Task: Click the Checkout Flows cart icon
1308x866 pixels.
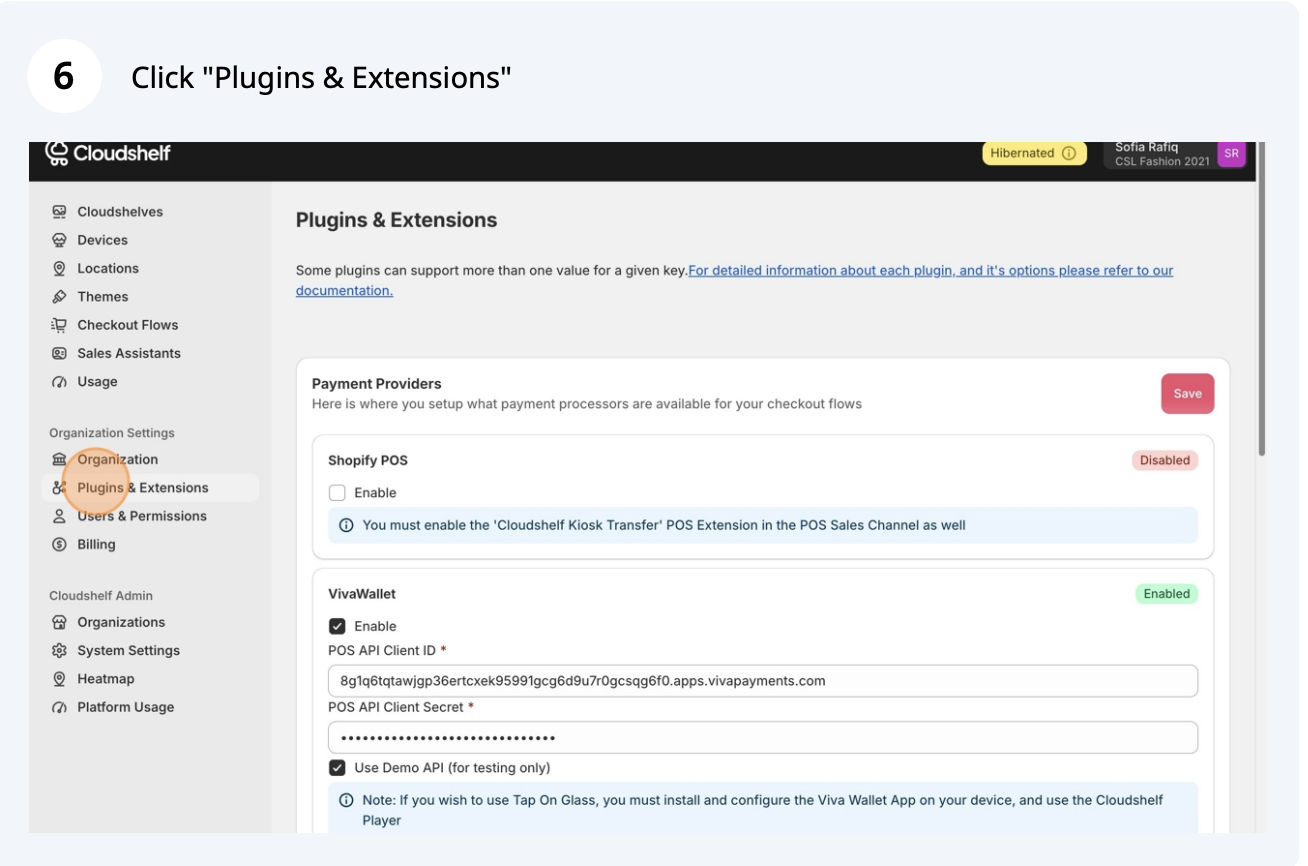Action: click(x=59, y=325)
